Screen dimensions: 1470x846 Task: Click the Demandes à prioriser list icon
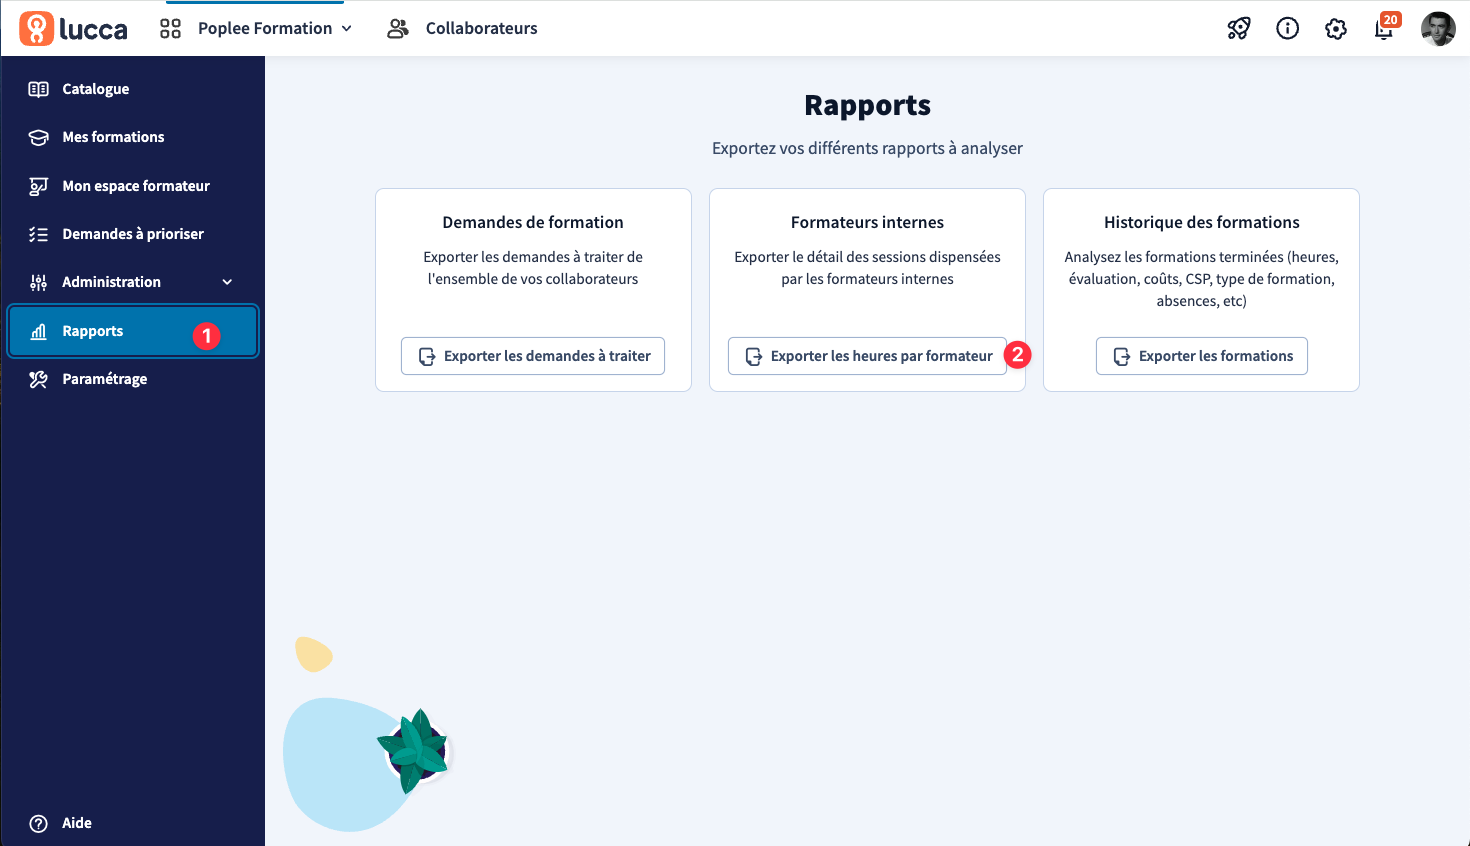(x=39, y=234)
